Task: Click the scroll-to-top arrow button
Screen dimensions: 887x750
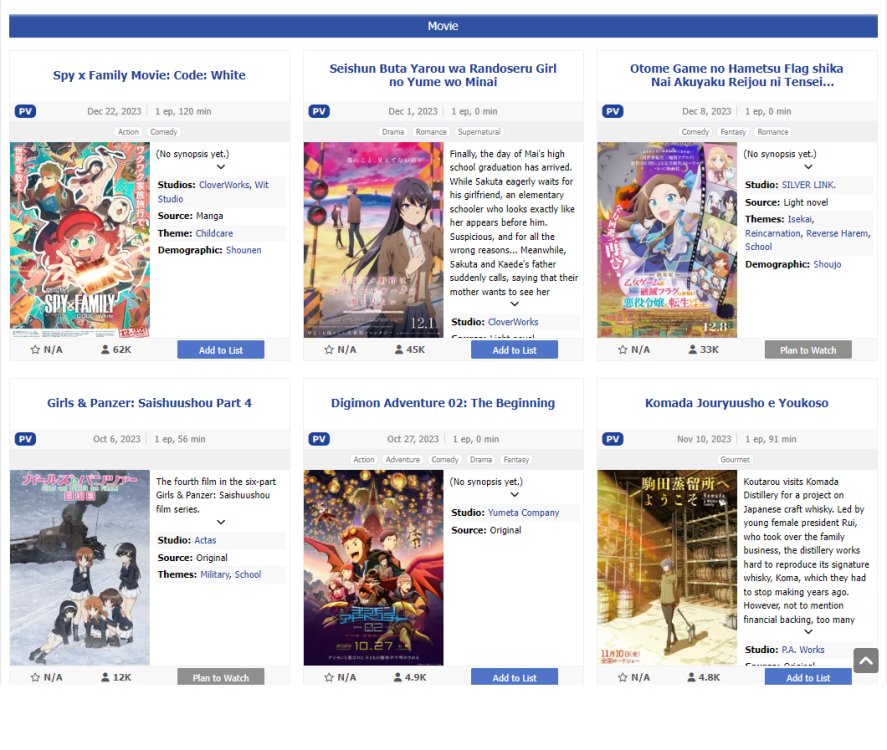Action: click(x=866, y=660)
